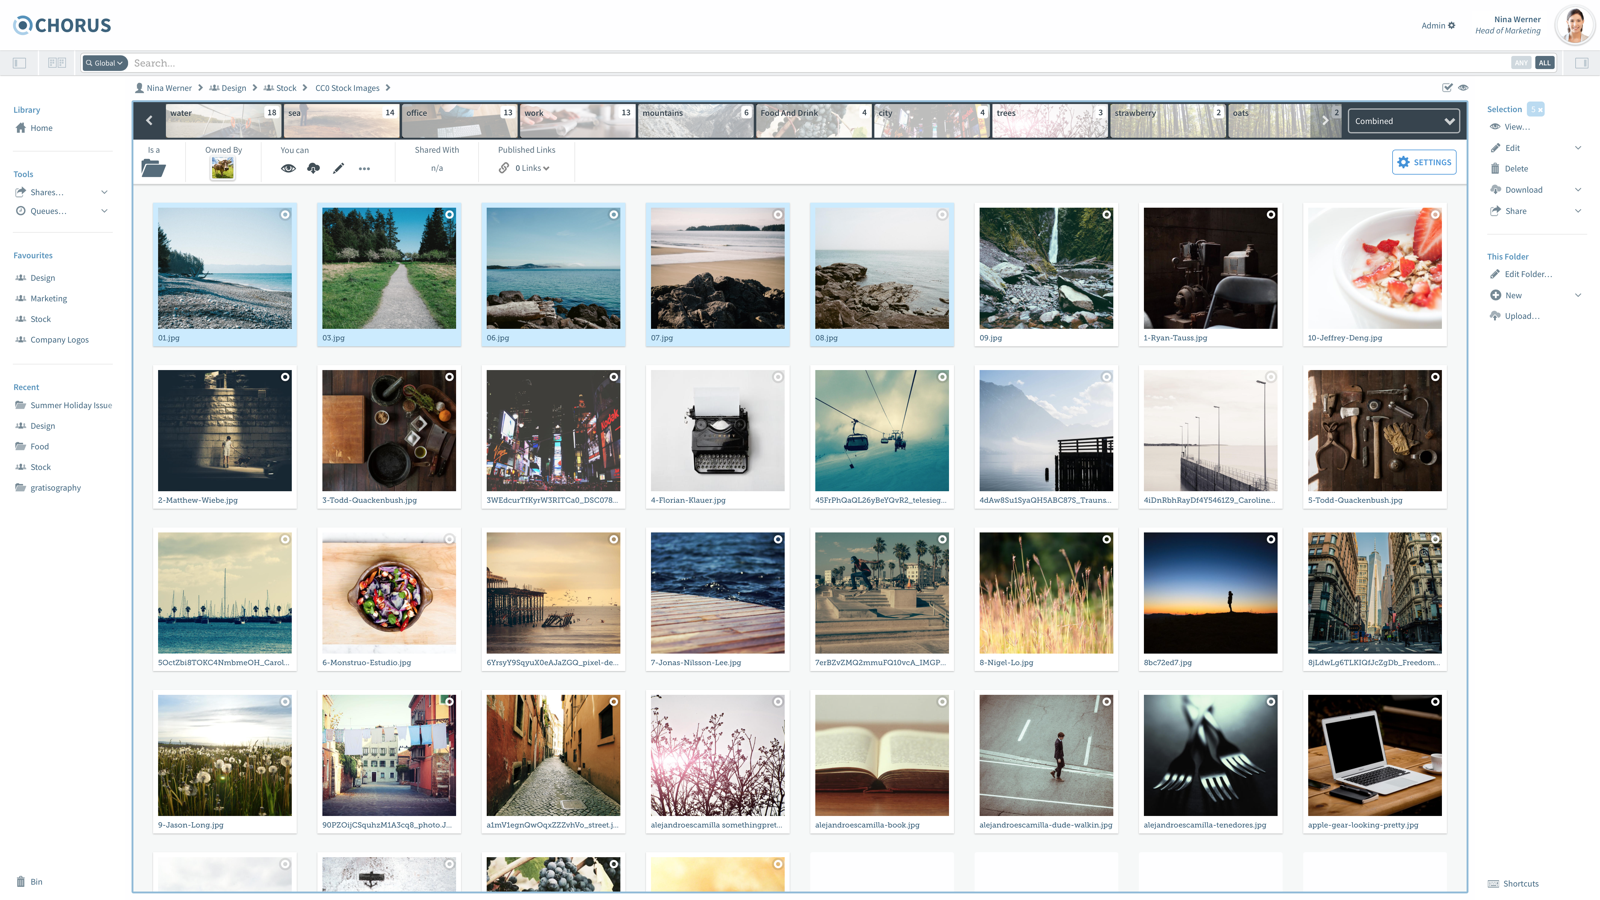Screen dimensions: 1600x900
Task: Click the view eye permission icon
Action: click(288, 168)
